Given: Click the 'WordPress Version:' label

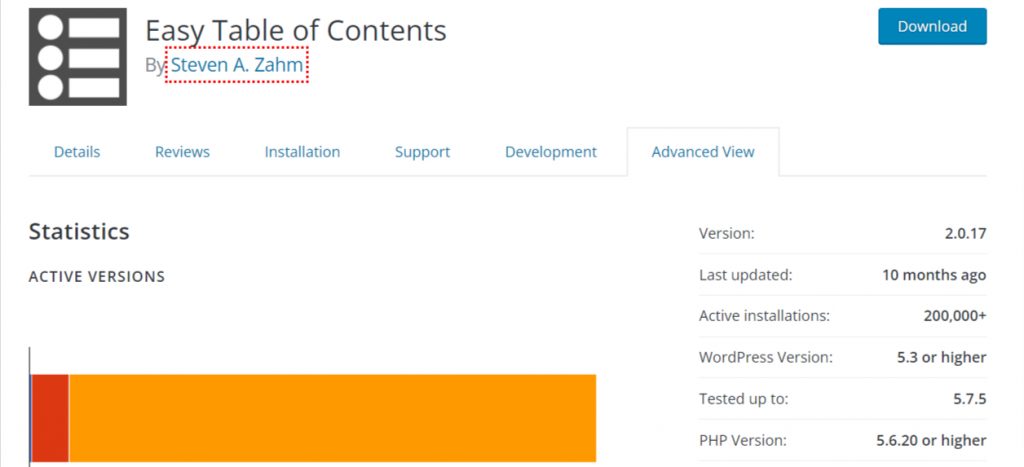Looking at the screenshot, I should (765, 358).
